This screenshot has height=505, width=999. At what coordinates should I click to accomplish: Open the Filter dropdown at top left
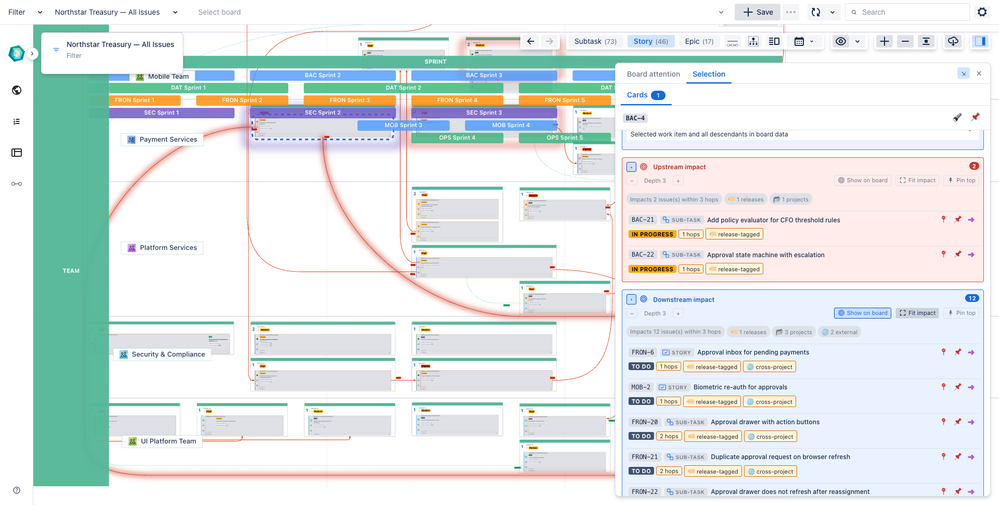(25, 12)
